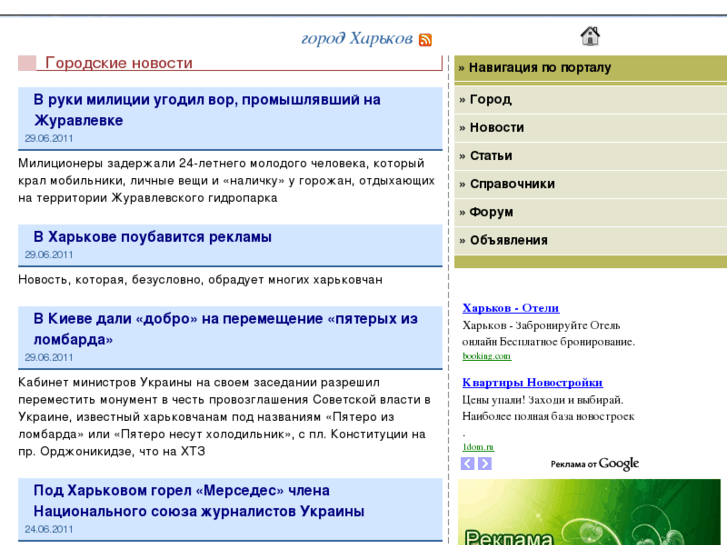
Task: Open headline about «пятерых из ломбарда»
Action: tap(225, 329)
